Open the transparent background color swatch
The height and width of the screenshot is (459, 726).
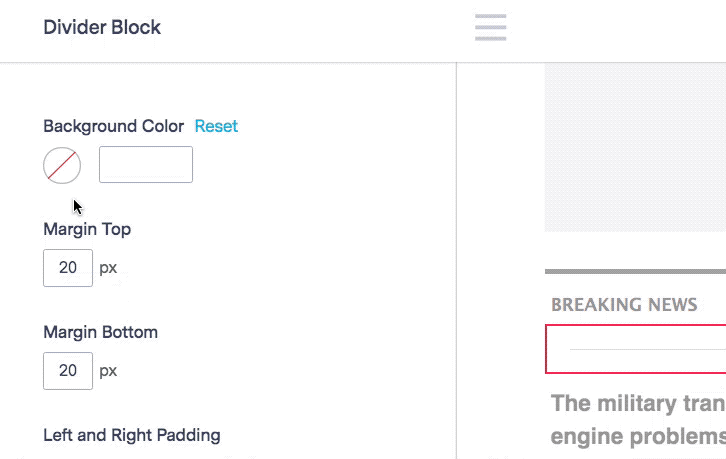coord(62,165)
